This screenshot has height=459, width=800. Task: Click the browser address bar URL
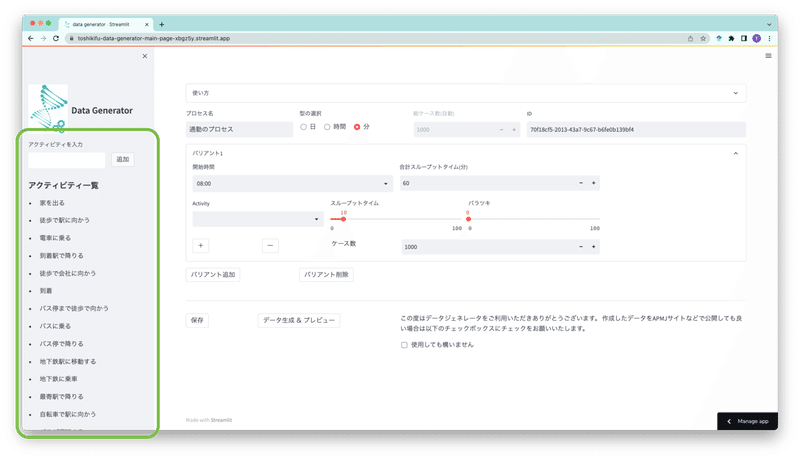(x=154, y=38)
